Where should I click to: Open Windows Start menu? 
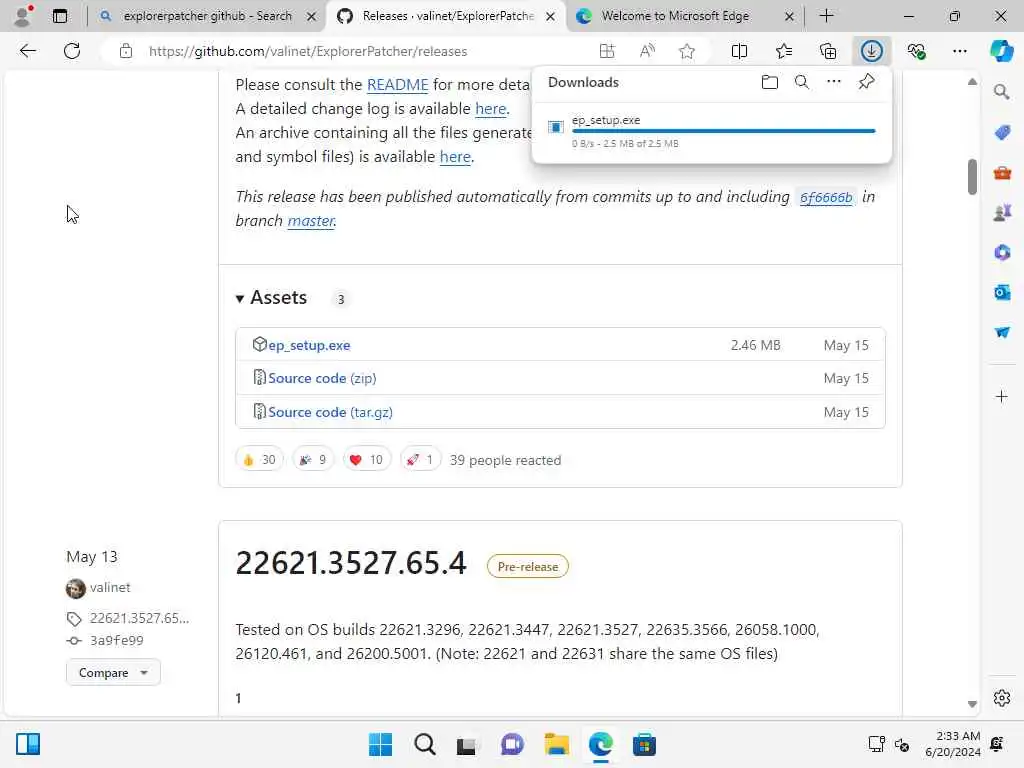380,744
